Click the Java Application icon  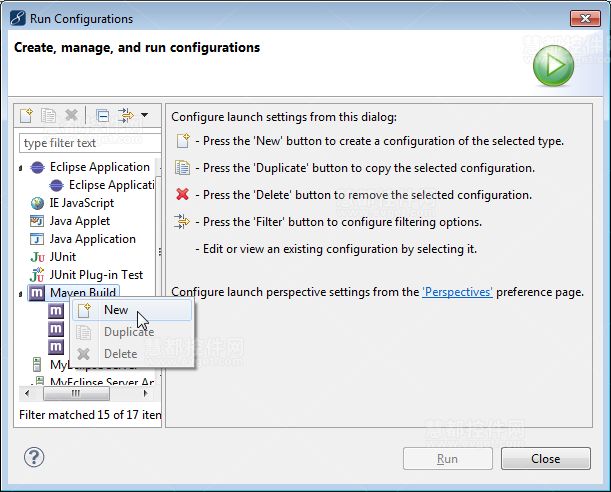tap(37, 239)
